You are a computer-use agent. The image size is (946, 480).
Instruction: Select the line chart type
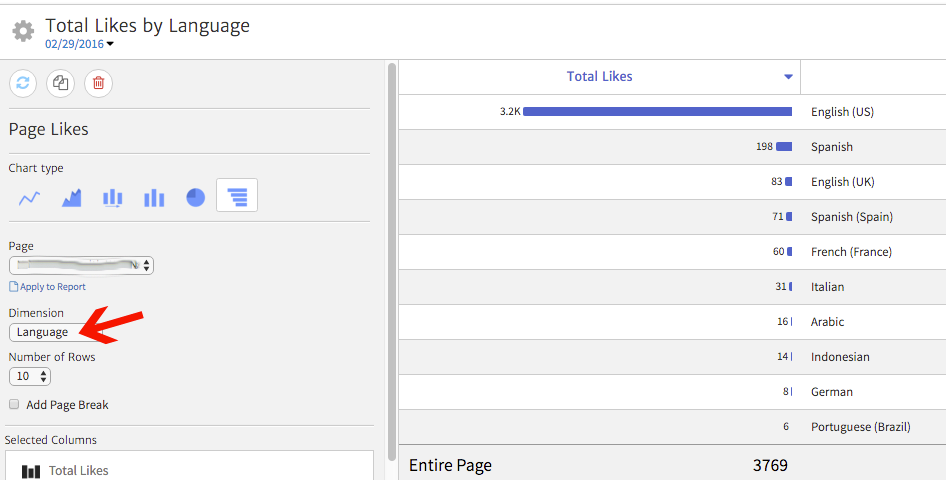29,197
